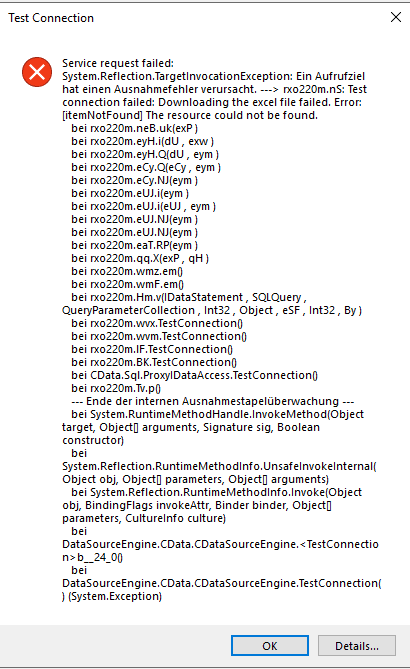Click the 'rxo220m.Hm.v(IDataStatement, SQLQuery' line
Viewport: 410px width, 669px height.
click(x=189, y=297)
